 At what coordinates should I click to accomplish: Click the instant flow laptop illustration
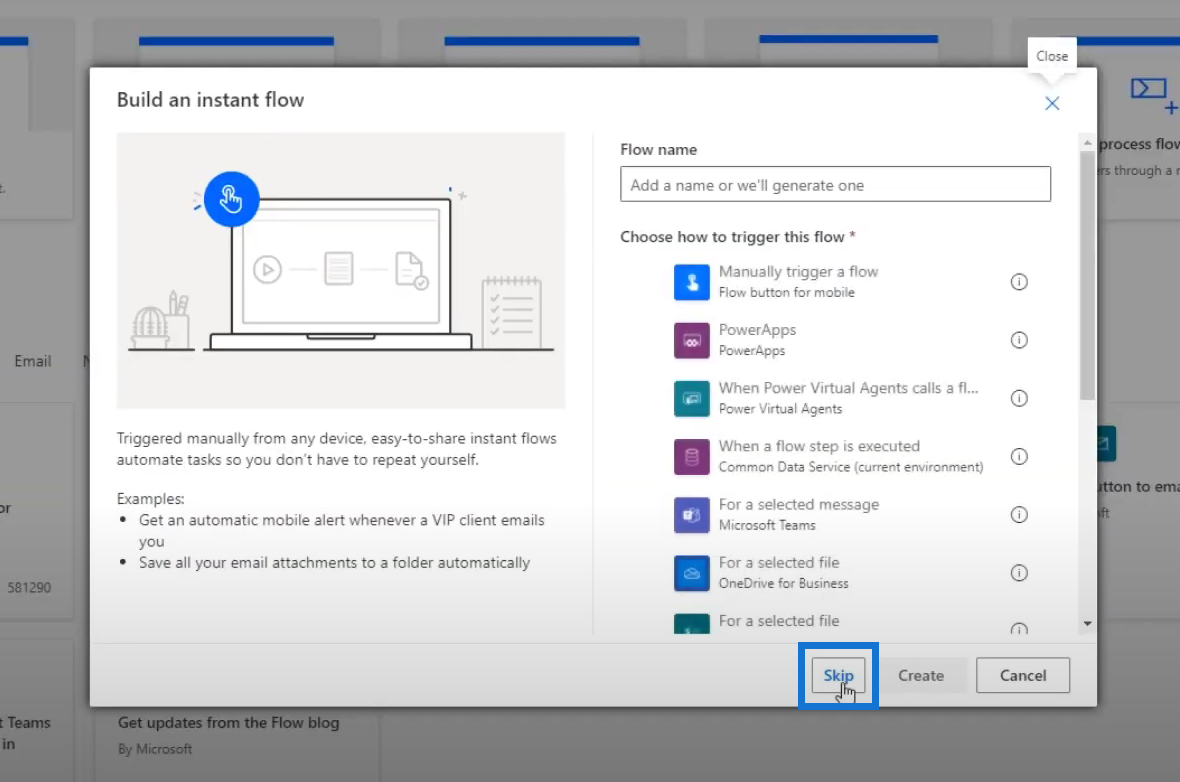click(340, 270)
